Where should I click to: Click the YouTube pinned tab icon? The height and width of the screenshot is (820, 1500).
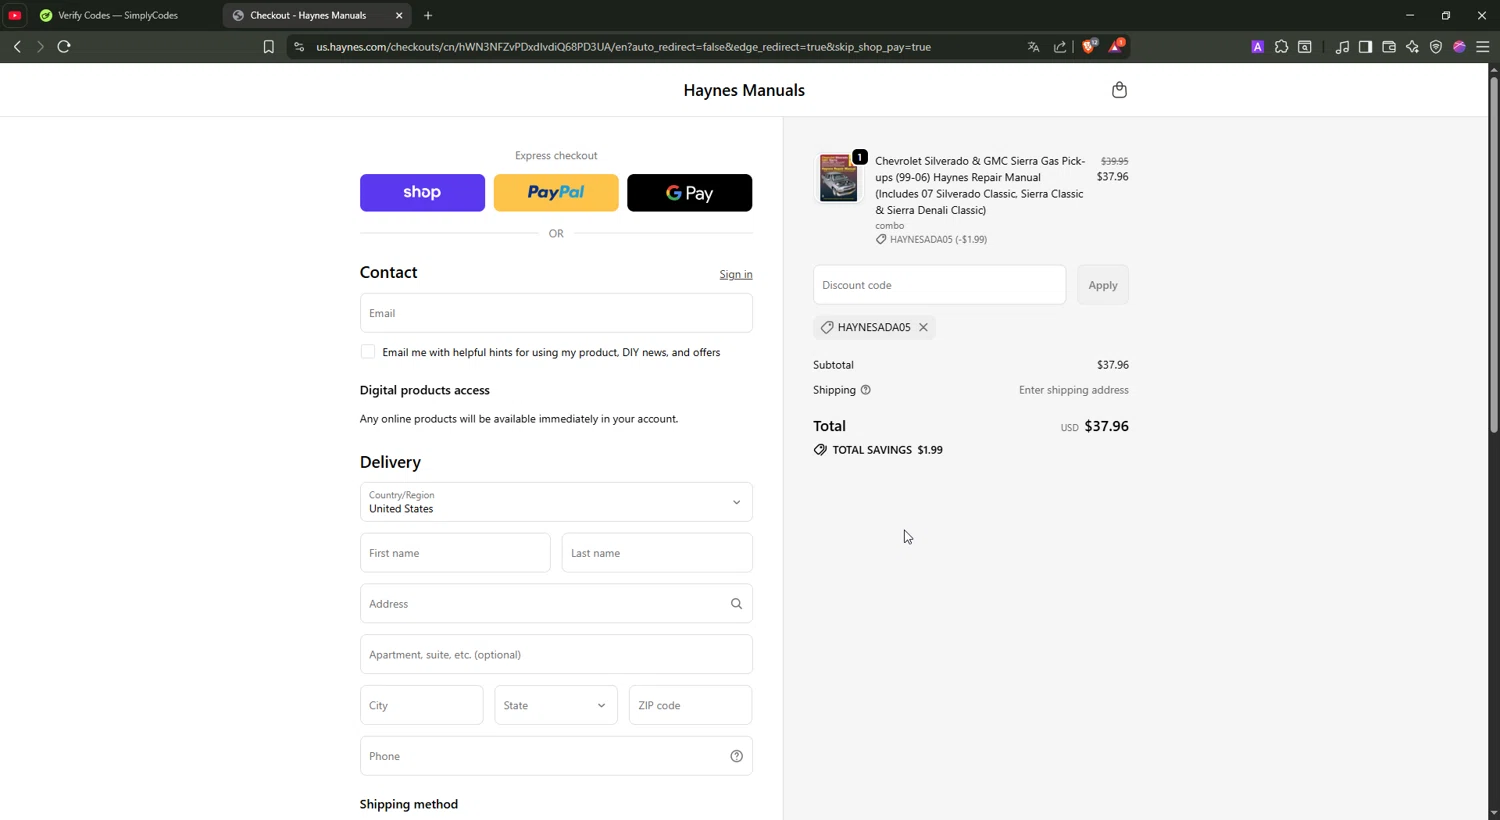pyautogui.click(x=15, y=15)
